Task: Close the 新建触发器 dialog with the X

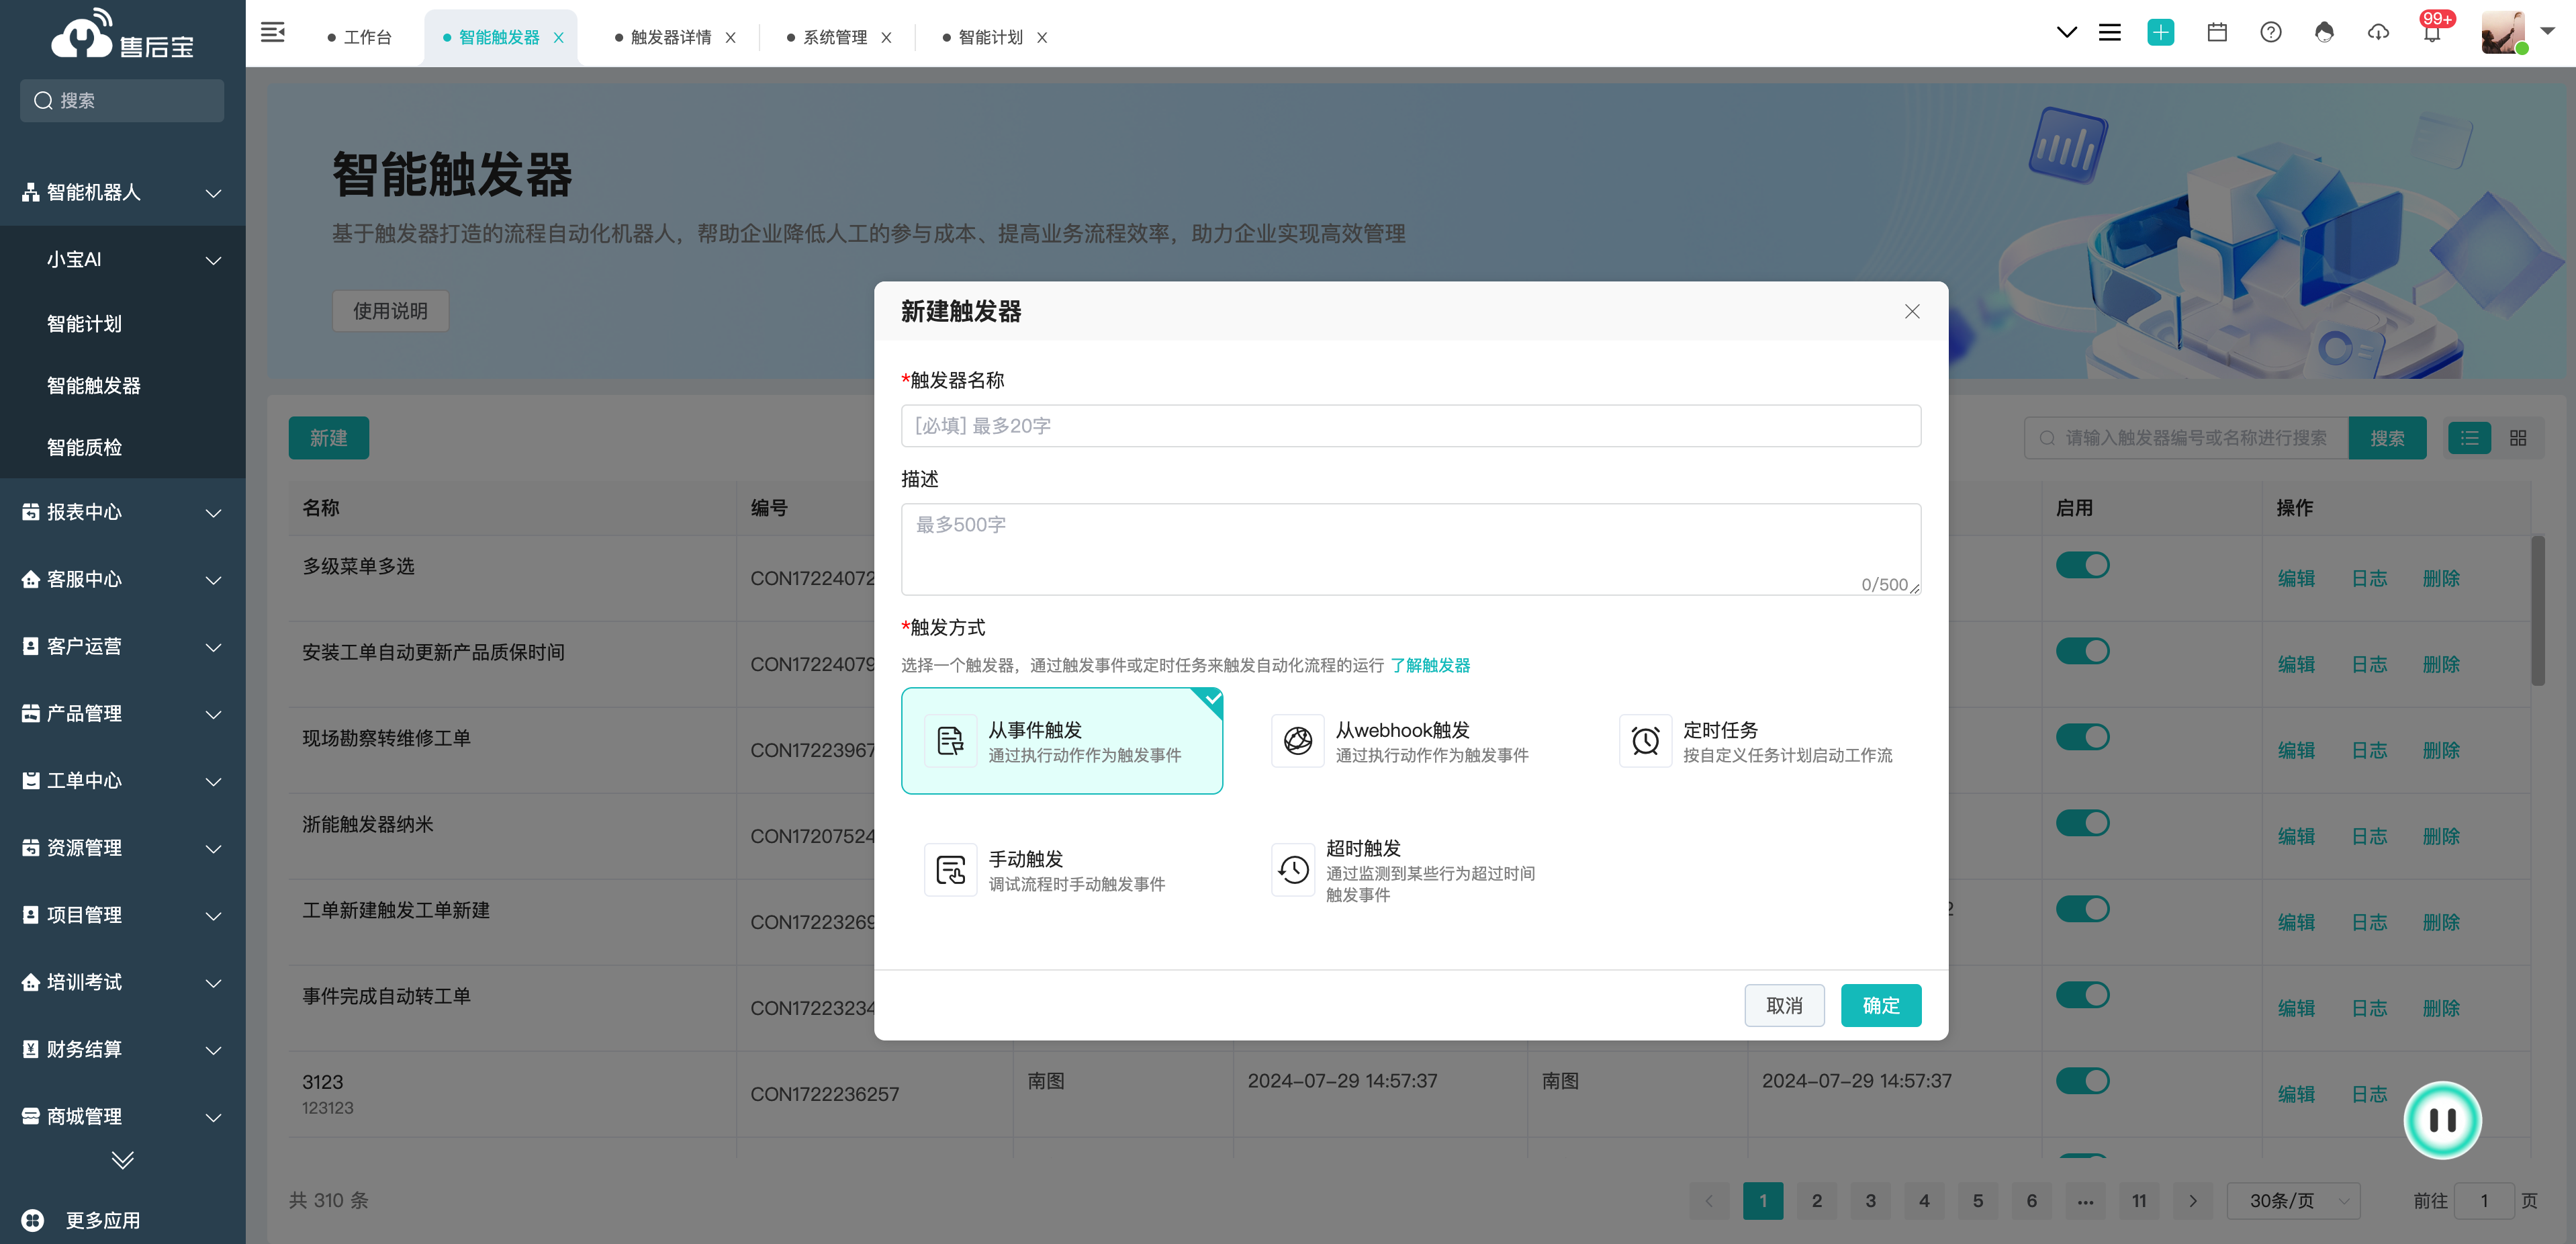Action: (1912, 311)
